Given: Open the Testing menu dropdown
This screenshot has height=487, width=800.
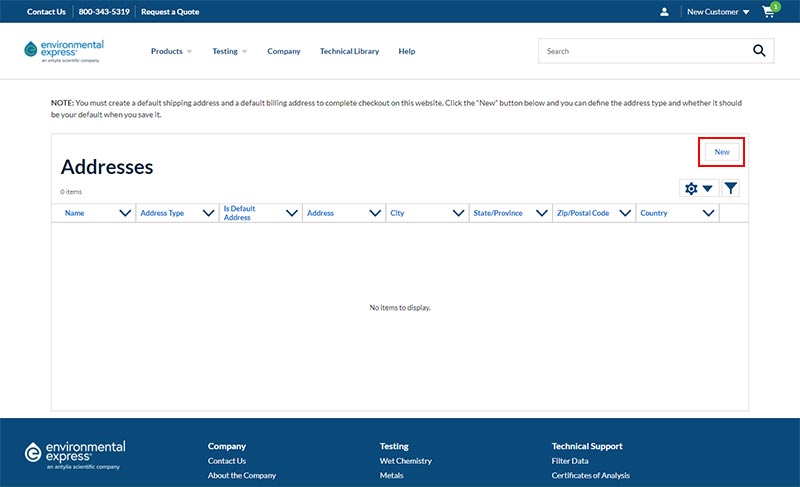Looking at the screenshot, I should (229, 51).
